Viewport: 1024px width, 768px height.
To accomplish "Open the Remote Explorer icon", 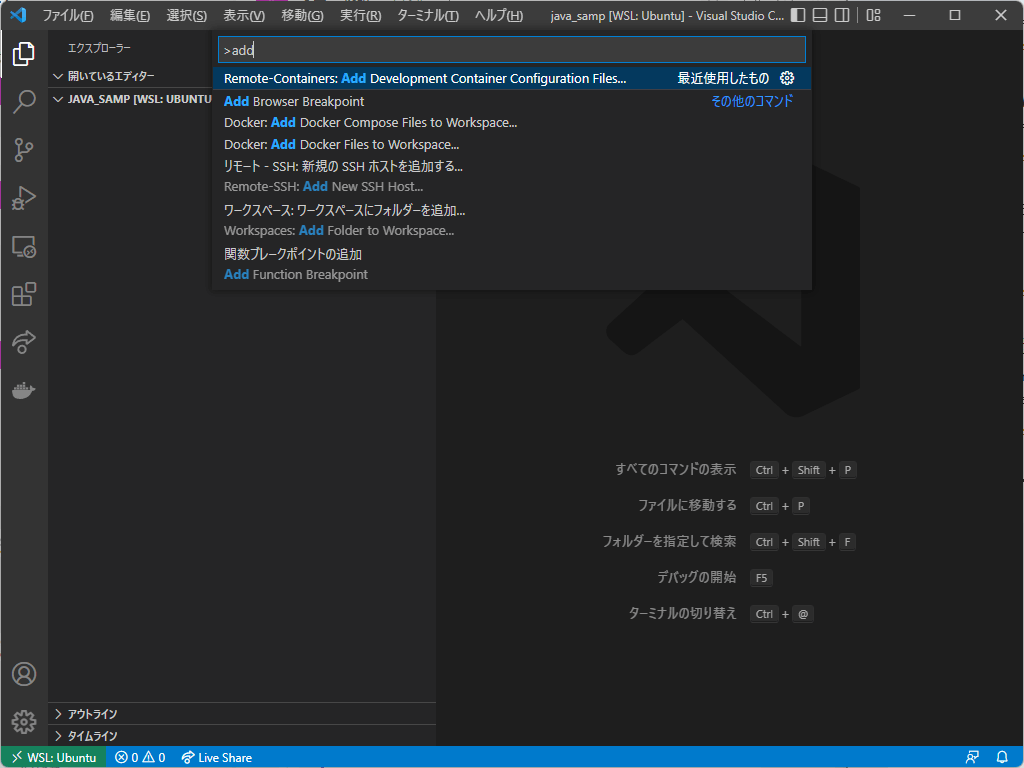I will pos(24,246).
